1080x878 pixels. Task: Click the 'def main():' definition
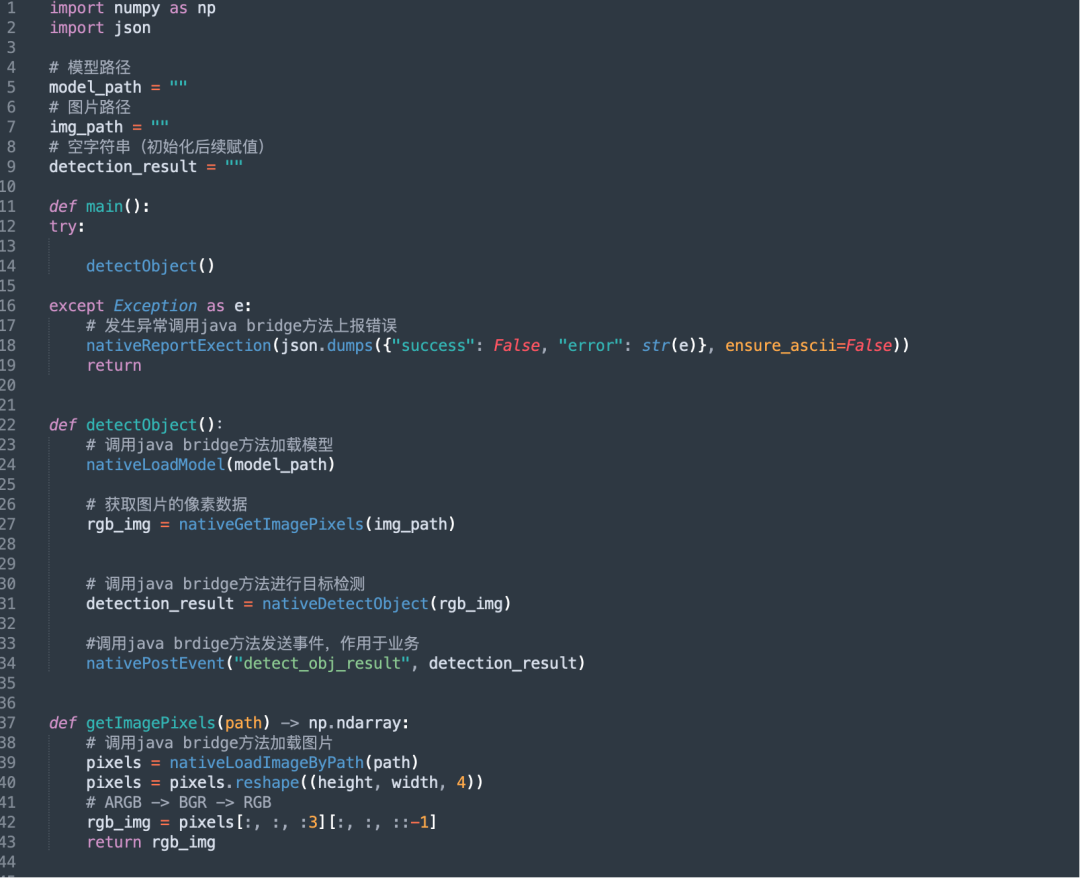pyautogui.click(x=99, y=207)
